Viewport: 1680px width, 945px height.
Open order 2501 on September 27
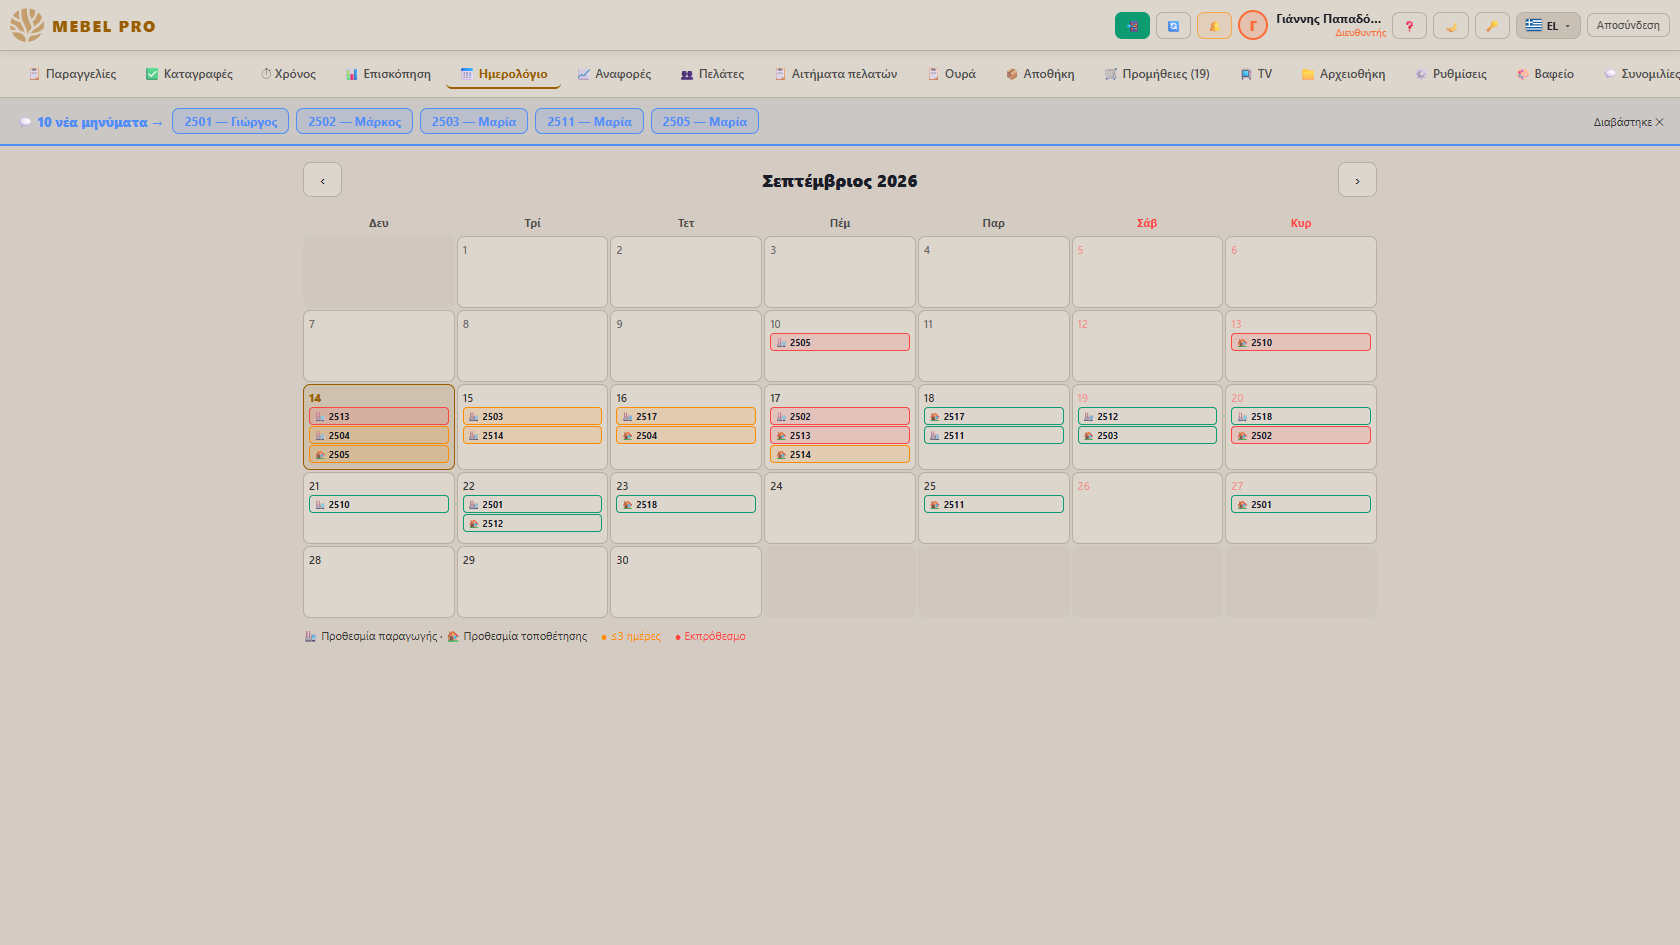pos(1301,504)
